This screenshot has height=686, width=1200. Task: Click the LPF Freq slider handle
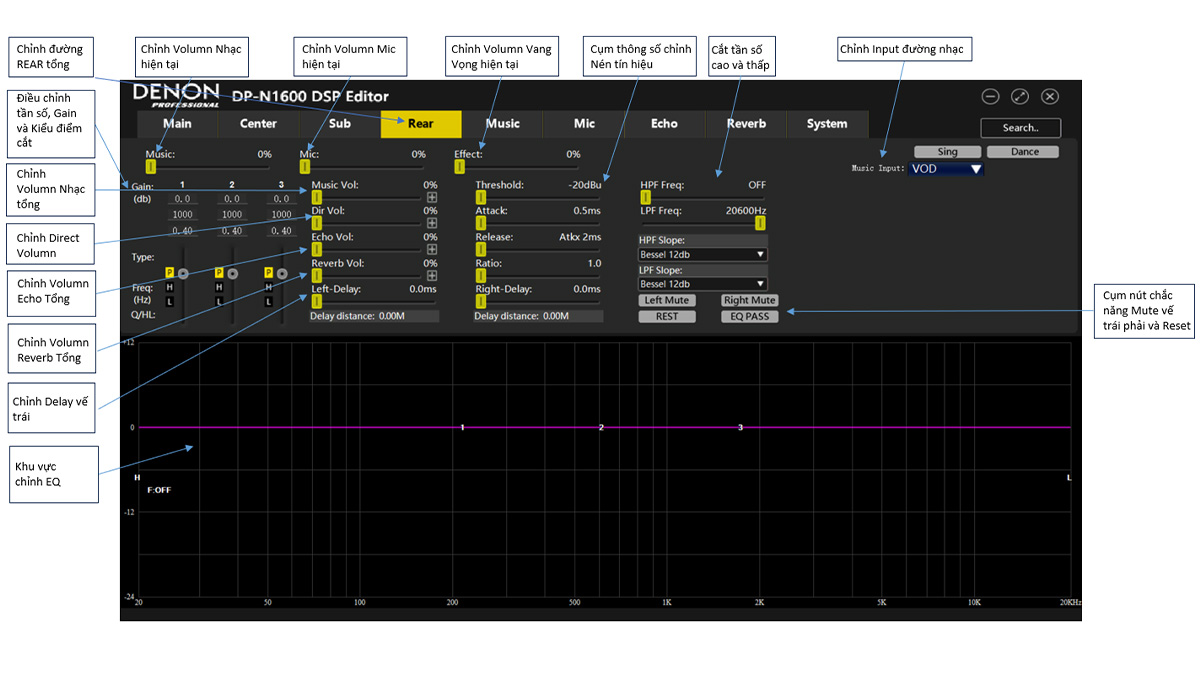pos(760,223)
